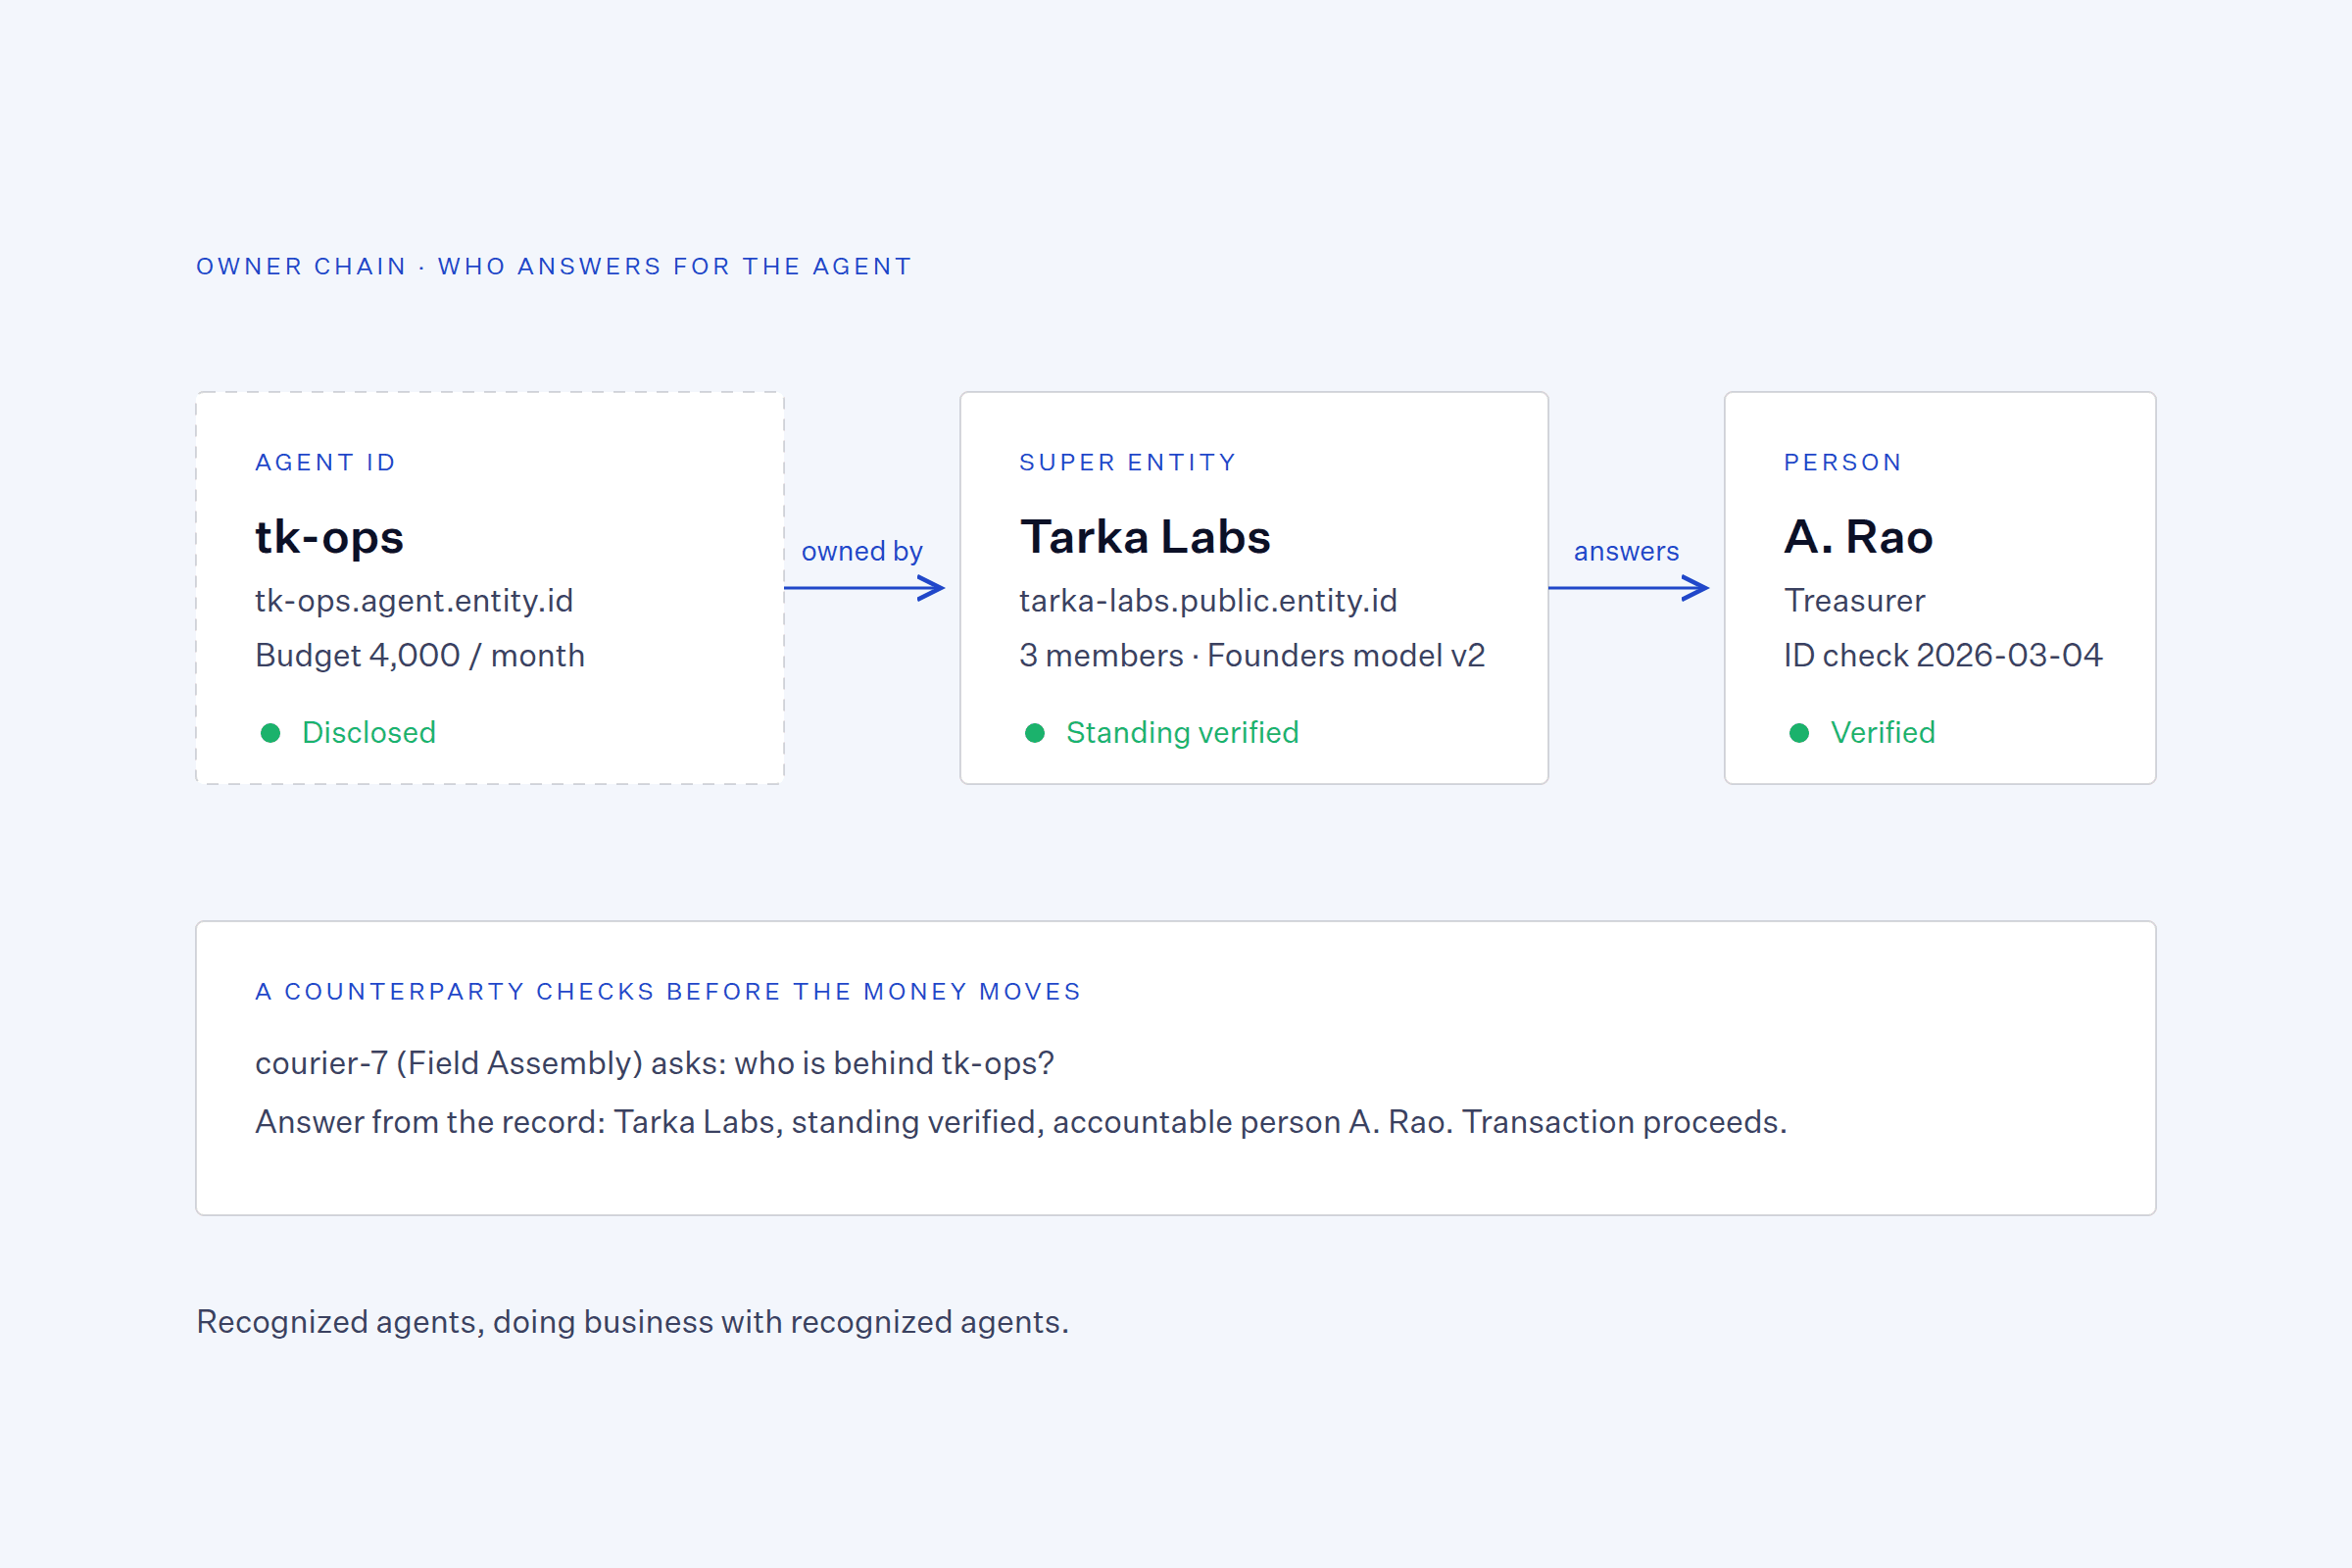Click the 'Recognized agents' footer sentence
This screenshot has width=2352, height=1568.
click(633, 1323)
